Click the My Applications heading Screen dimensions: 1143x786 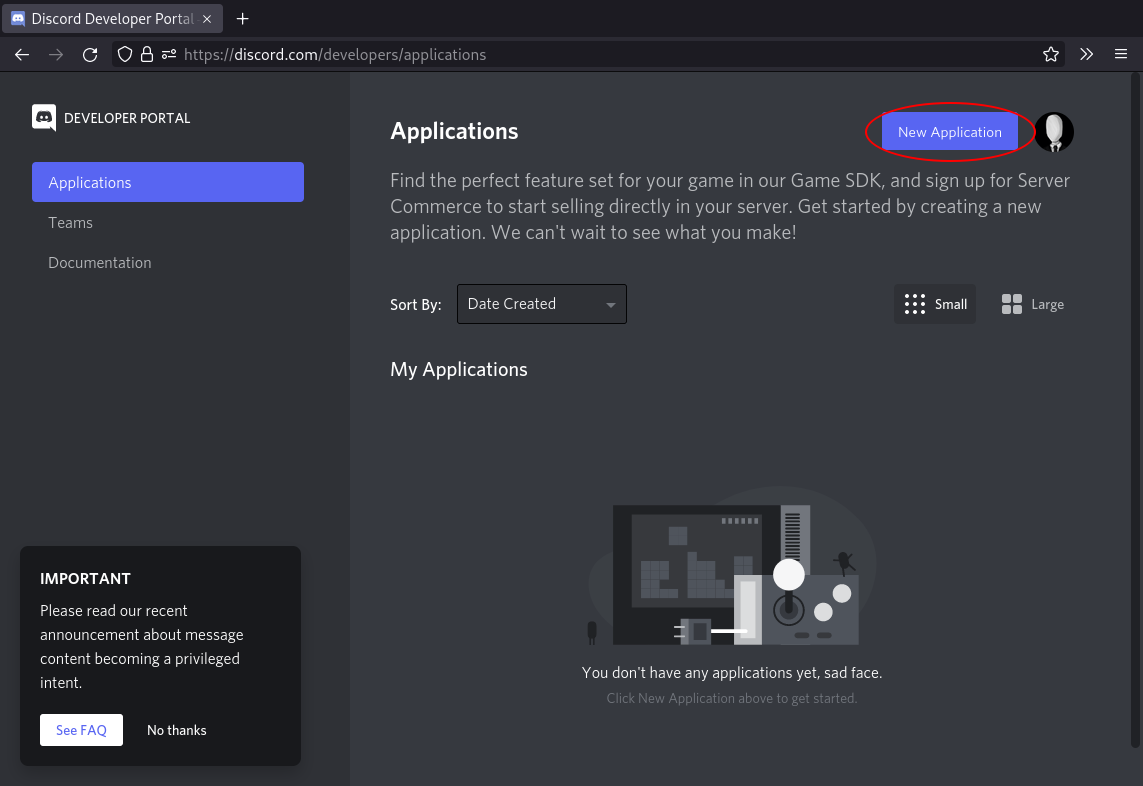click(459, 370)
